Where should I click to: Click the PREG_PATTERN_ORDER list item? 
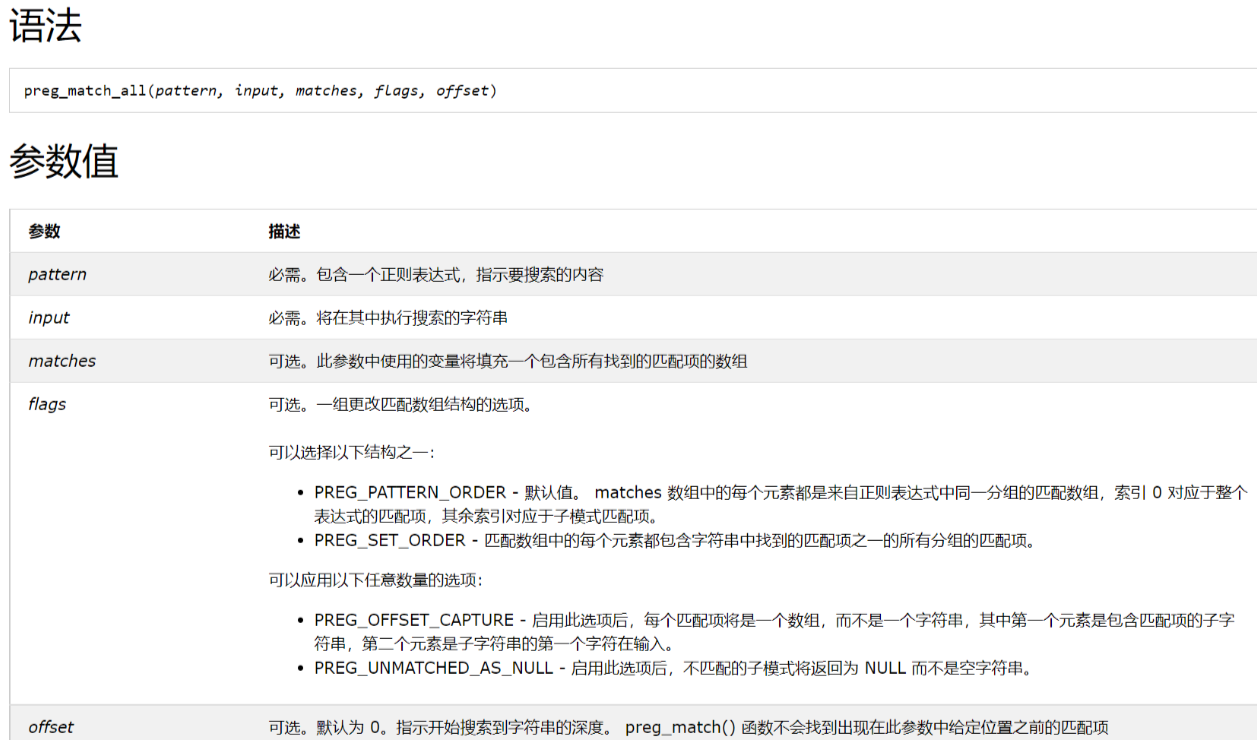click(781, 504)
